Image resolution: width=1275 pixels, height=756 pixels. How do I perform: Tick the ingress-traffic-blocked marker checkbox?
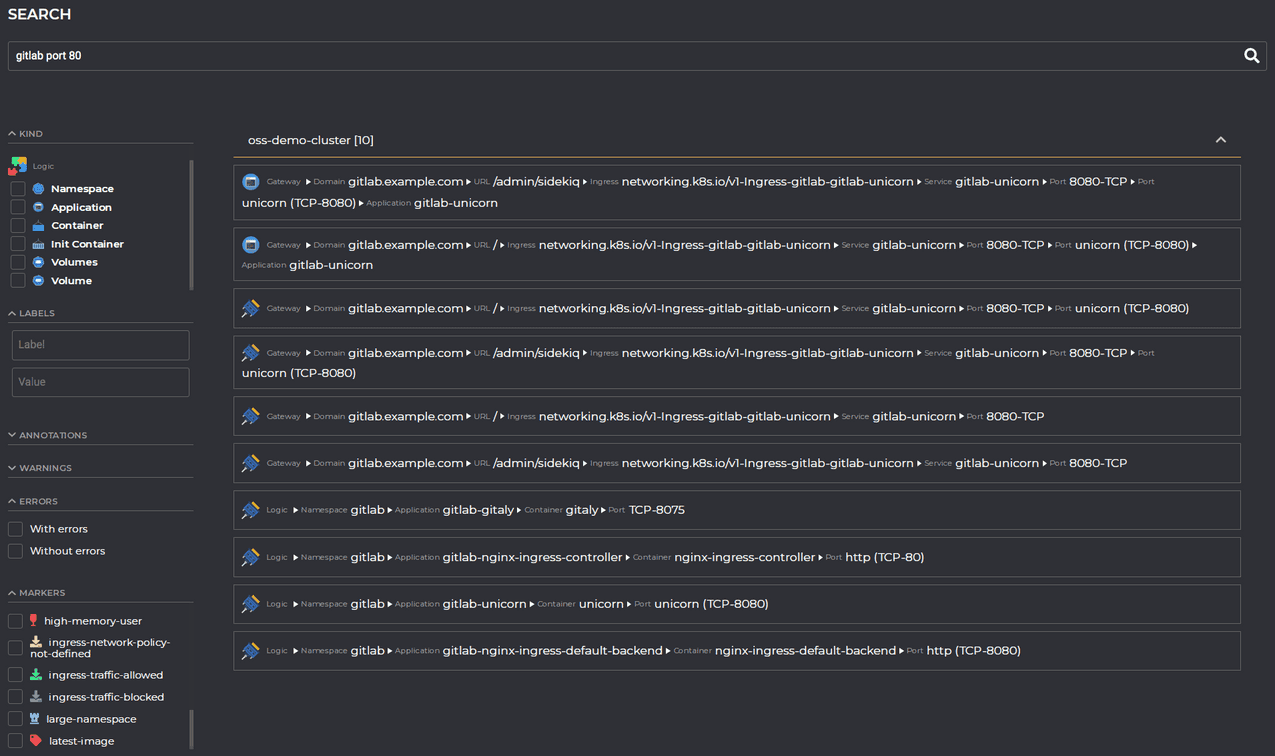tap(15, 697)
